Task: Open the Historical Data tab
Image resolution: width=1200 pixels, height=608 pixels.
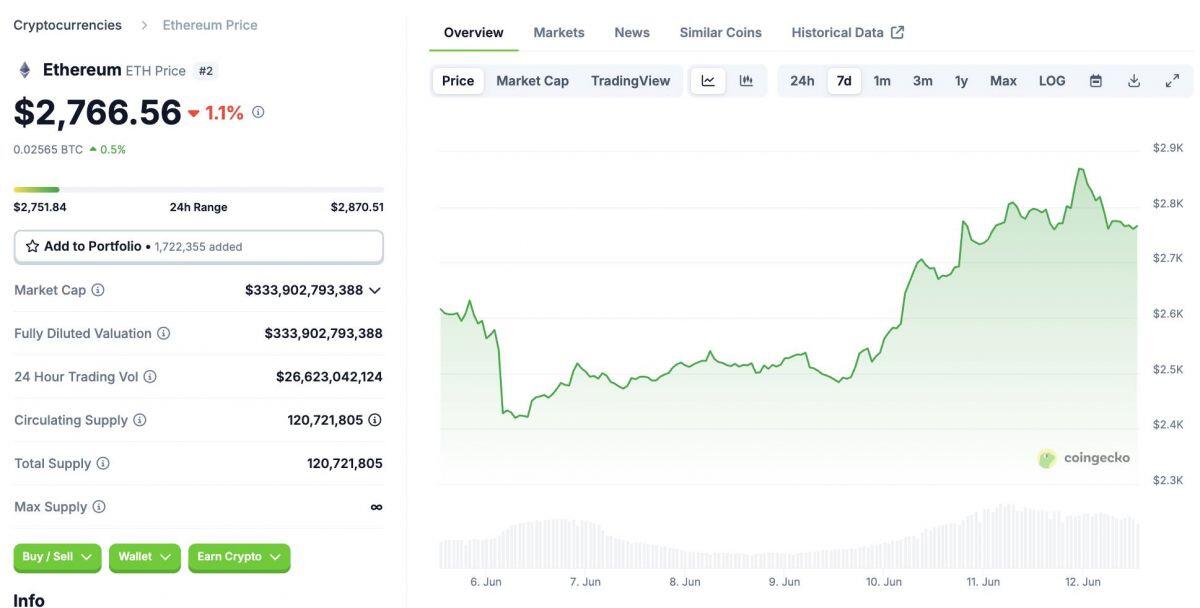Action: (848, 32)
